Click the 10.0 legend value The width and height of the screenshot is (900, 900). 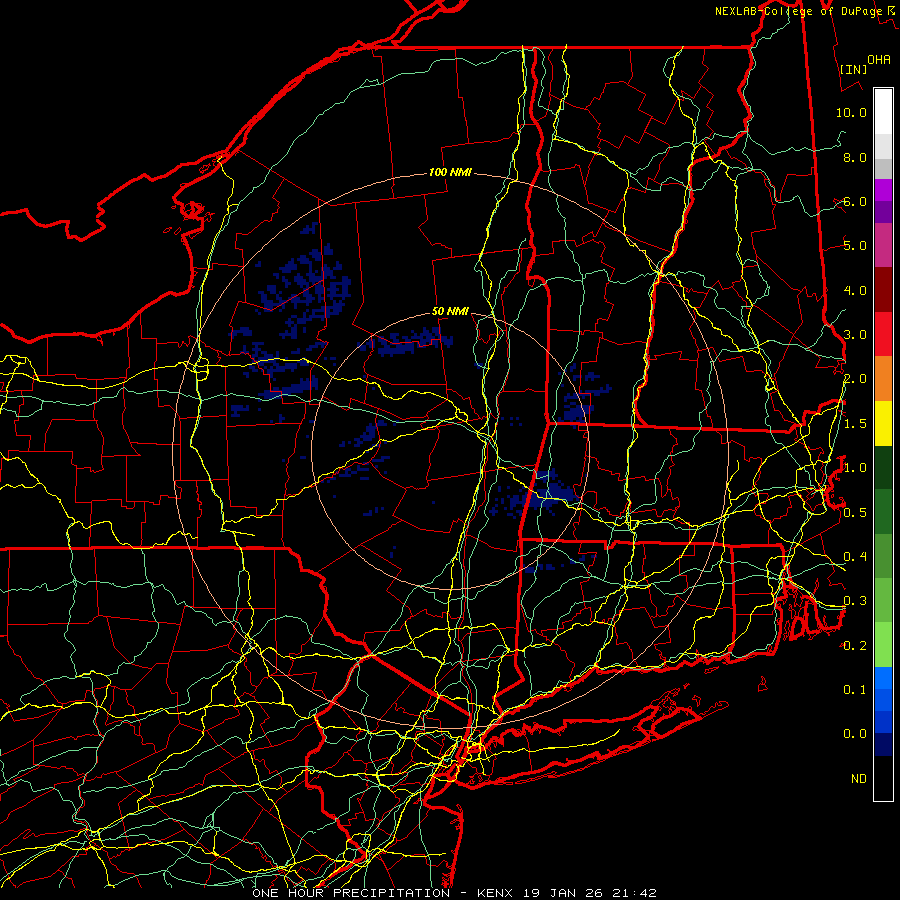click(x=851, y=112)
